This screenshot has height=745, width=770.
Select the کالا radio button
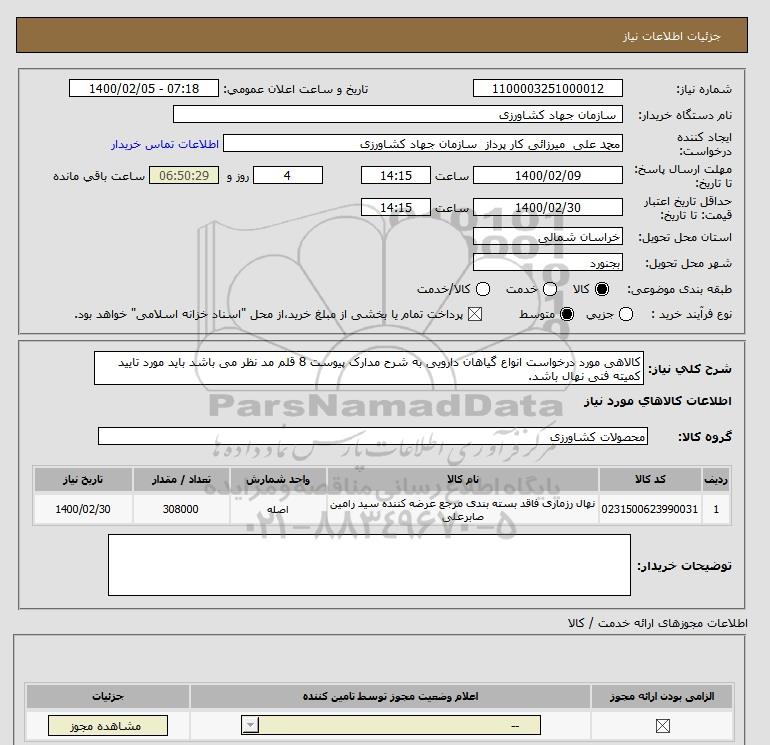coord(602,289)
